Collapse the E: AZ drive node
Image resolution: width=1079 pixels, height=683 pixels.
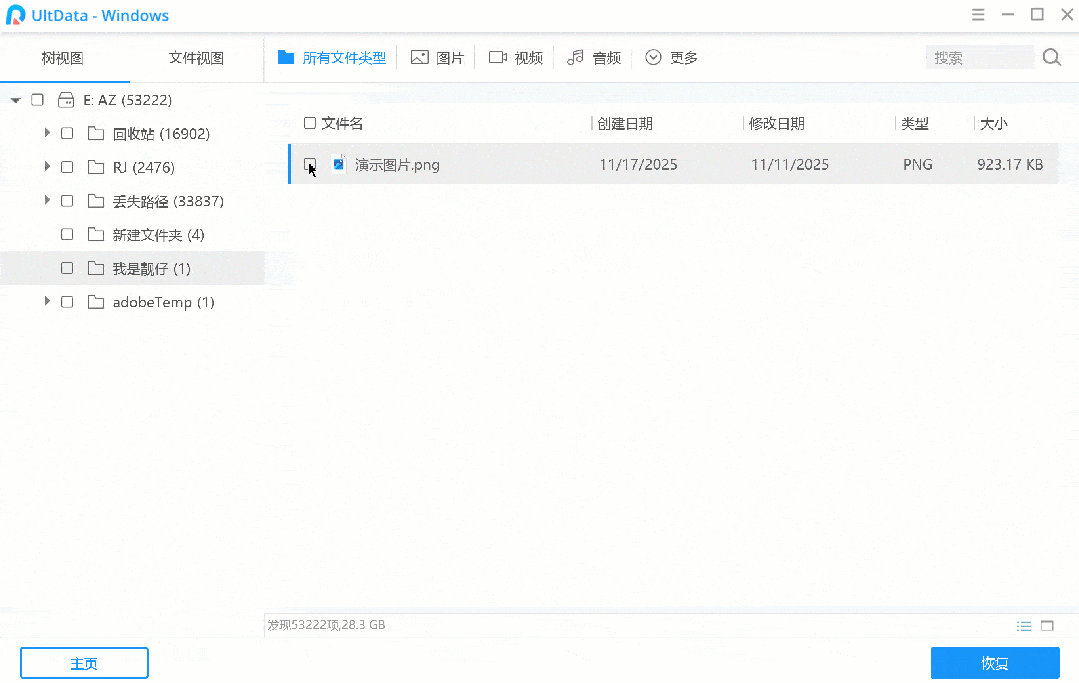[14, 99]
